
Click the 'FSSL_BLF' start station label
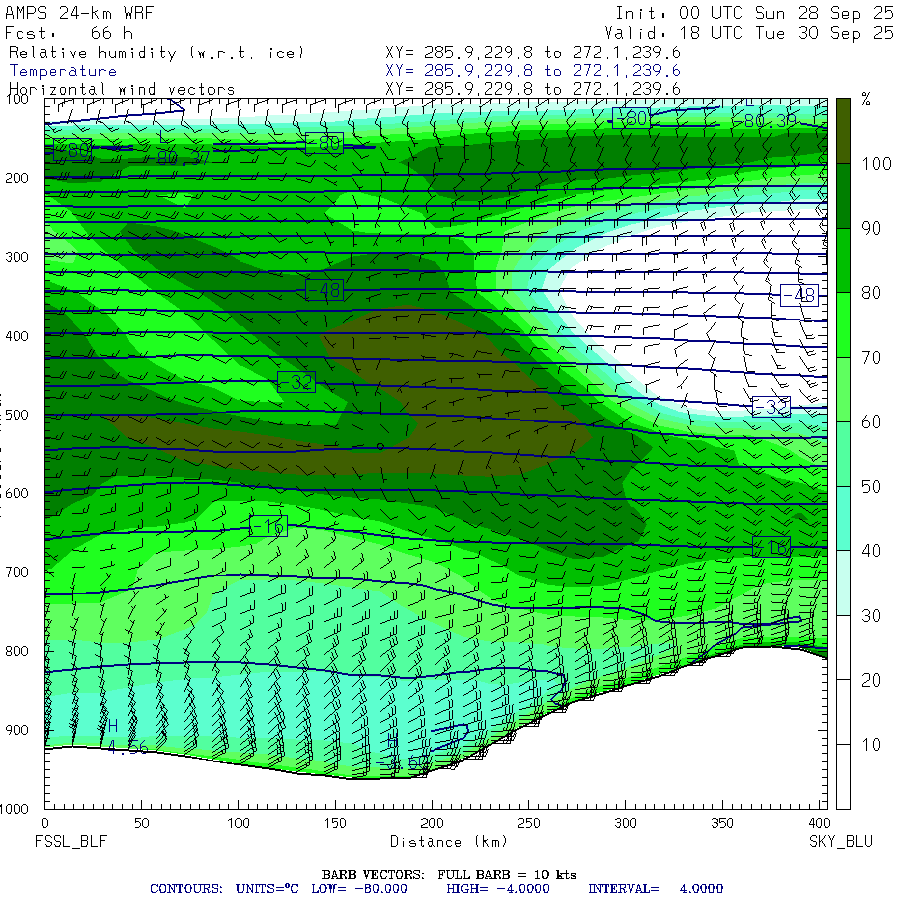point(71,841)
